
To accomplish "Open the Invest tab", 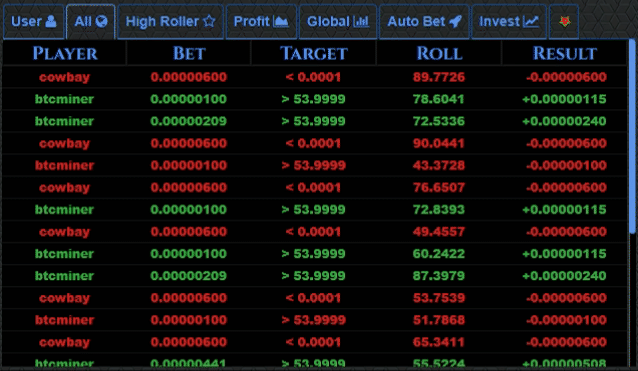I will click(509, 22).
